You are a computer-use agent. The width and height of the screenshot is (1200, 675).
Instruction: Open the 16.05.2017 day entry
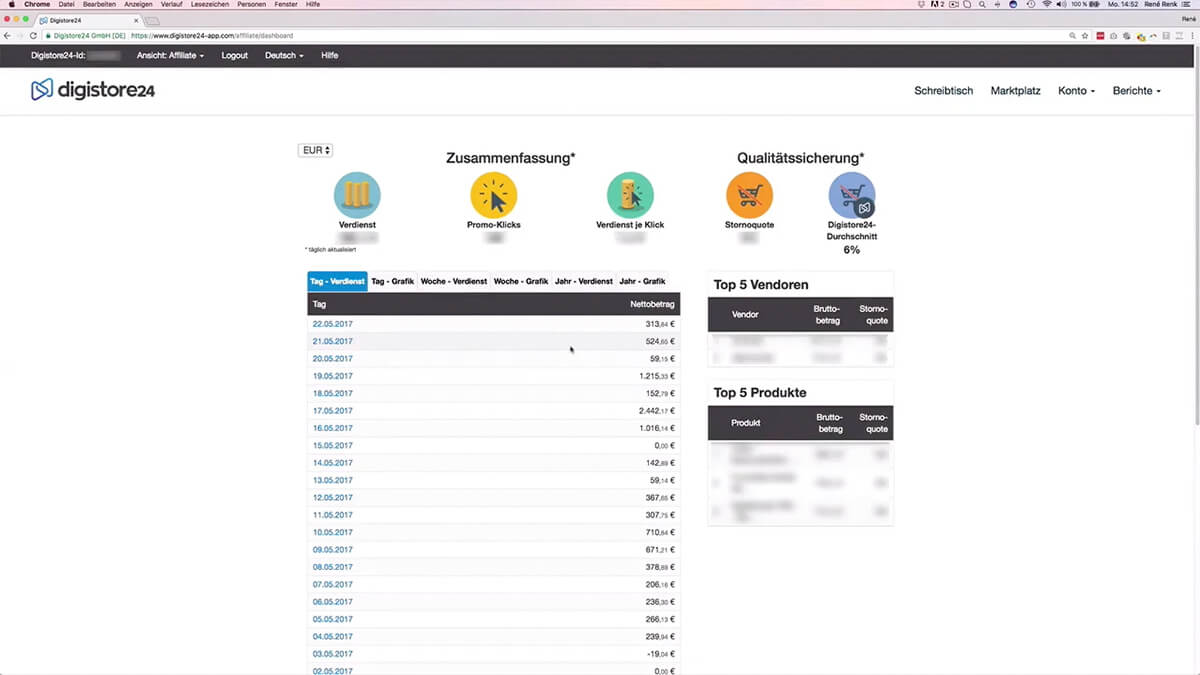tap(333, 428)
